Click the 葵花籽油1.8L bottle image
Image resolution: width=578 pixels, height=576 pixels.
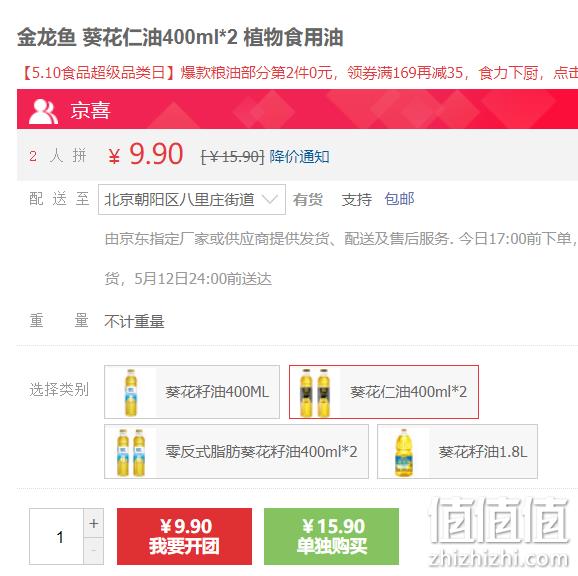pyautogui.click(x=404, y=452)
